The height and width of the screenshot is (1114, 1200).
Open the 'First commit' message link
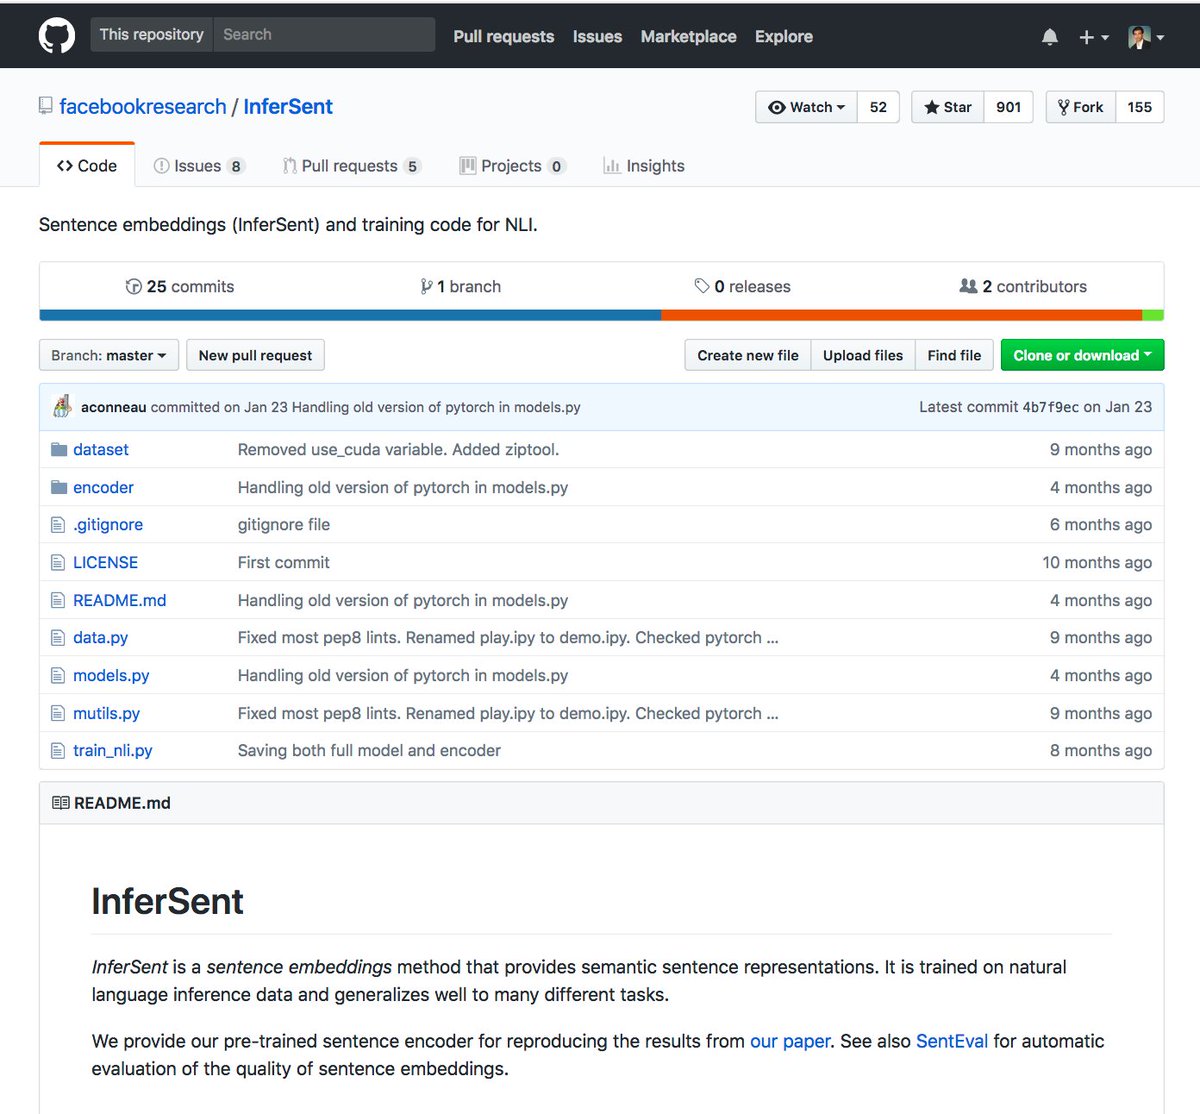(284, 563)
